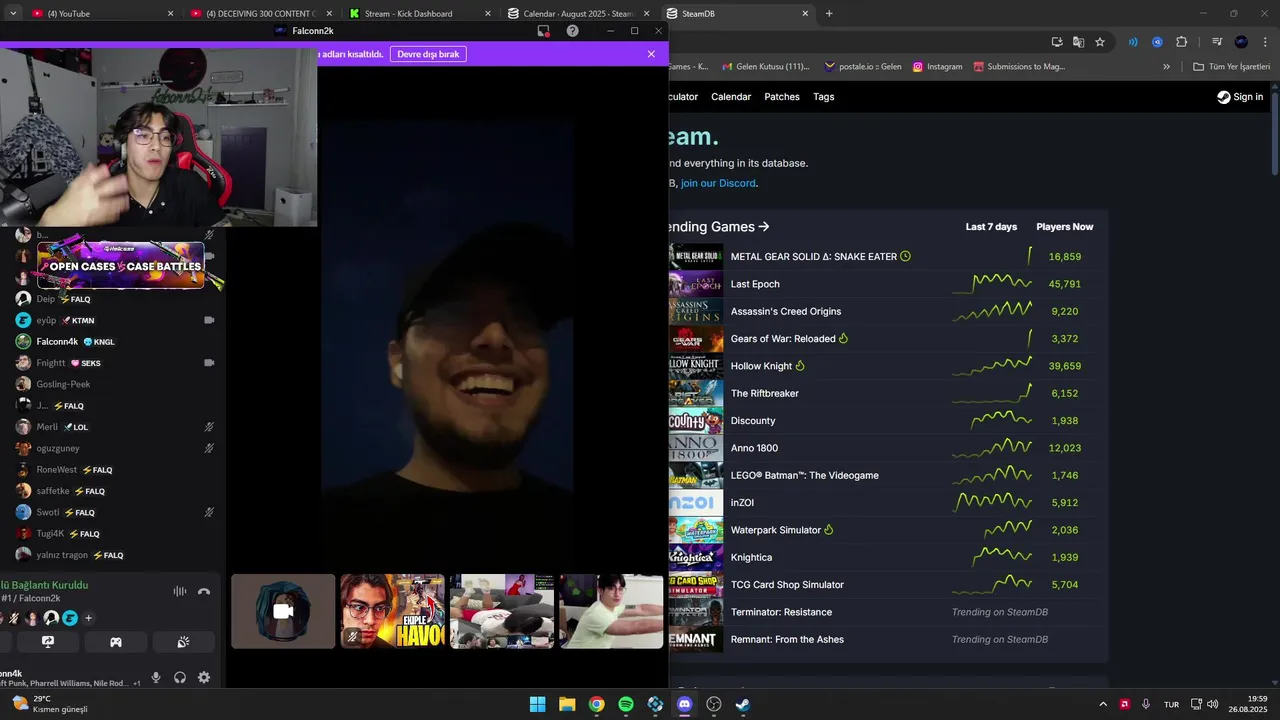Open the Instagram bookmark

click(x=937, y=67)
